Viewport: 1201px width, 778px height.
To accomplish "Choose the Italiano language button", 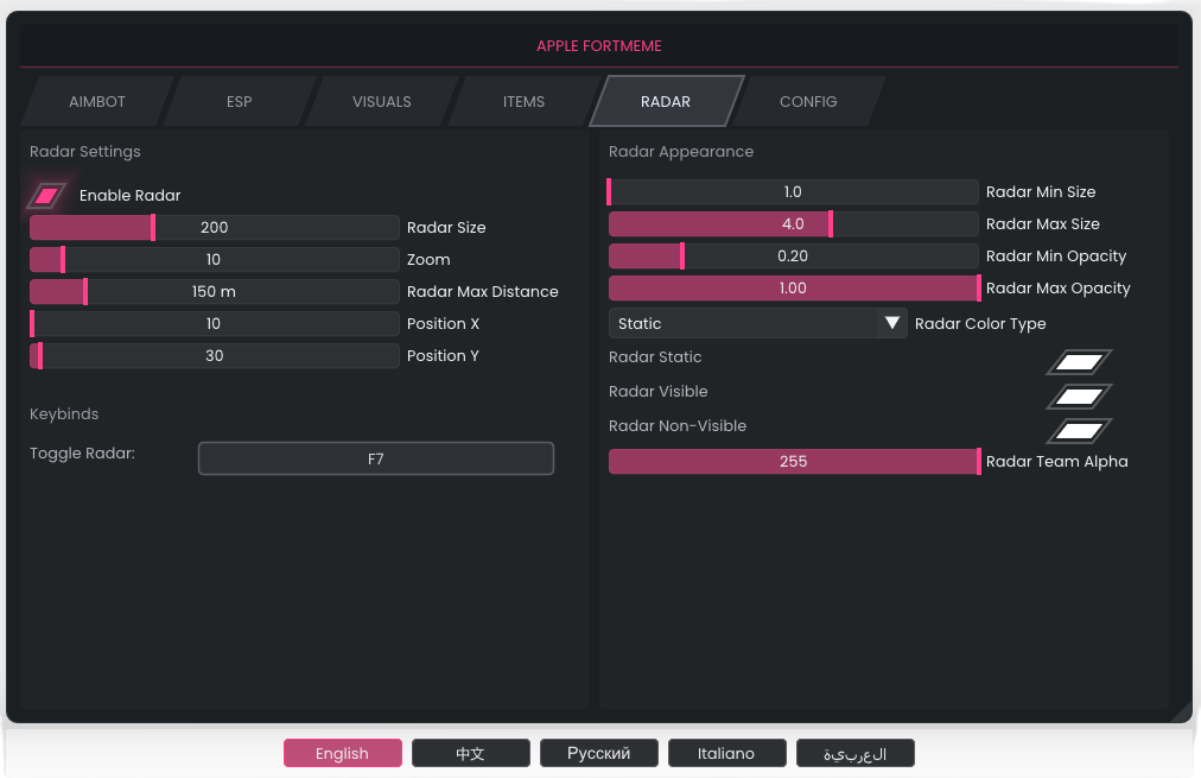I will [726, 753].
